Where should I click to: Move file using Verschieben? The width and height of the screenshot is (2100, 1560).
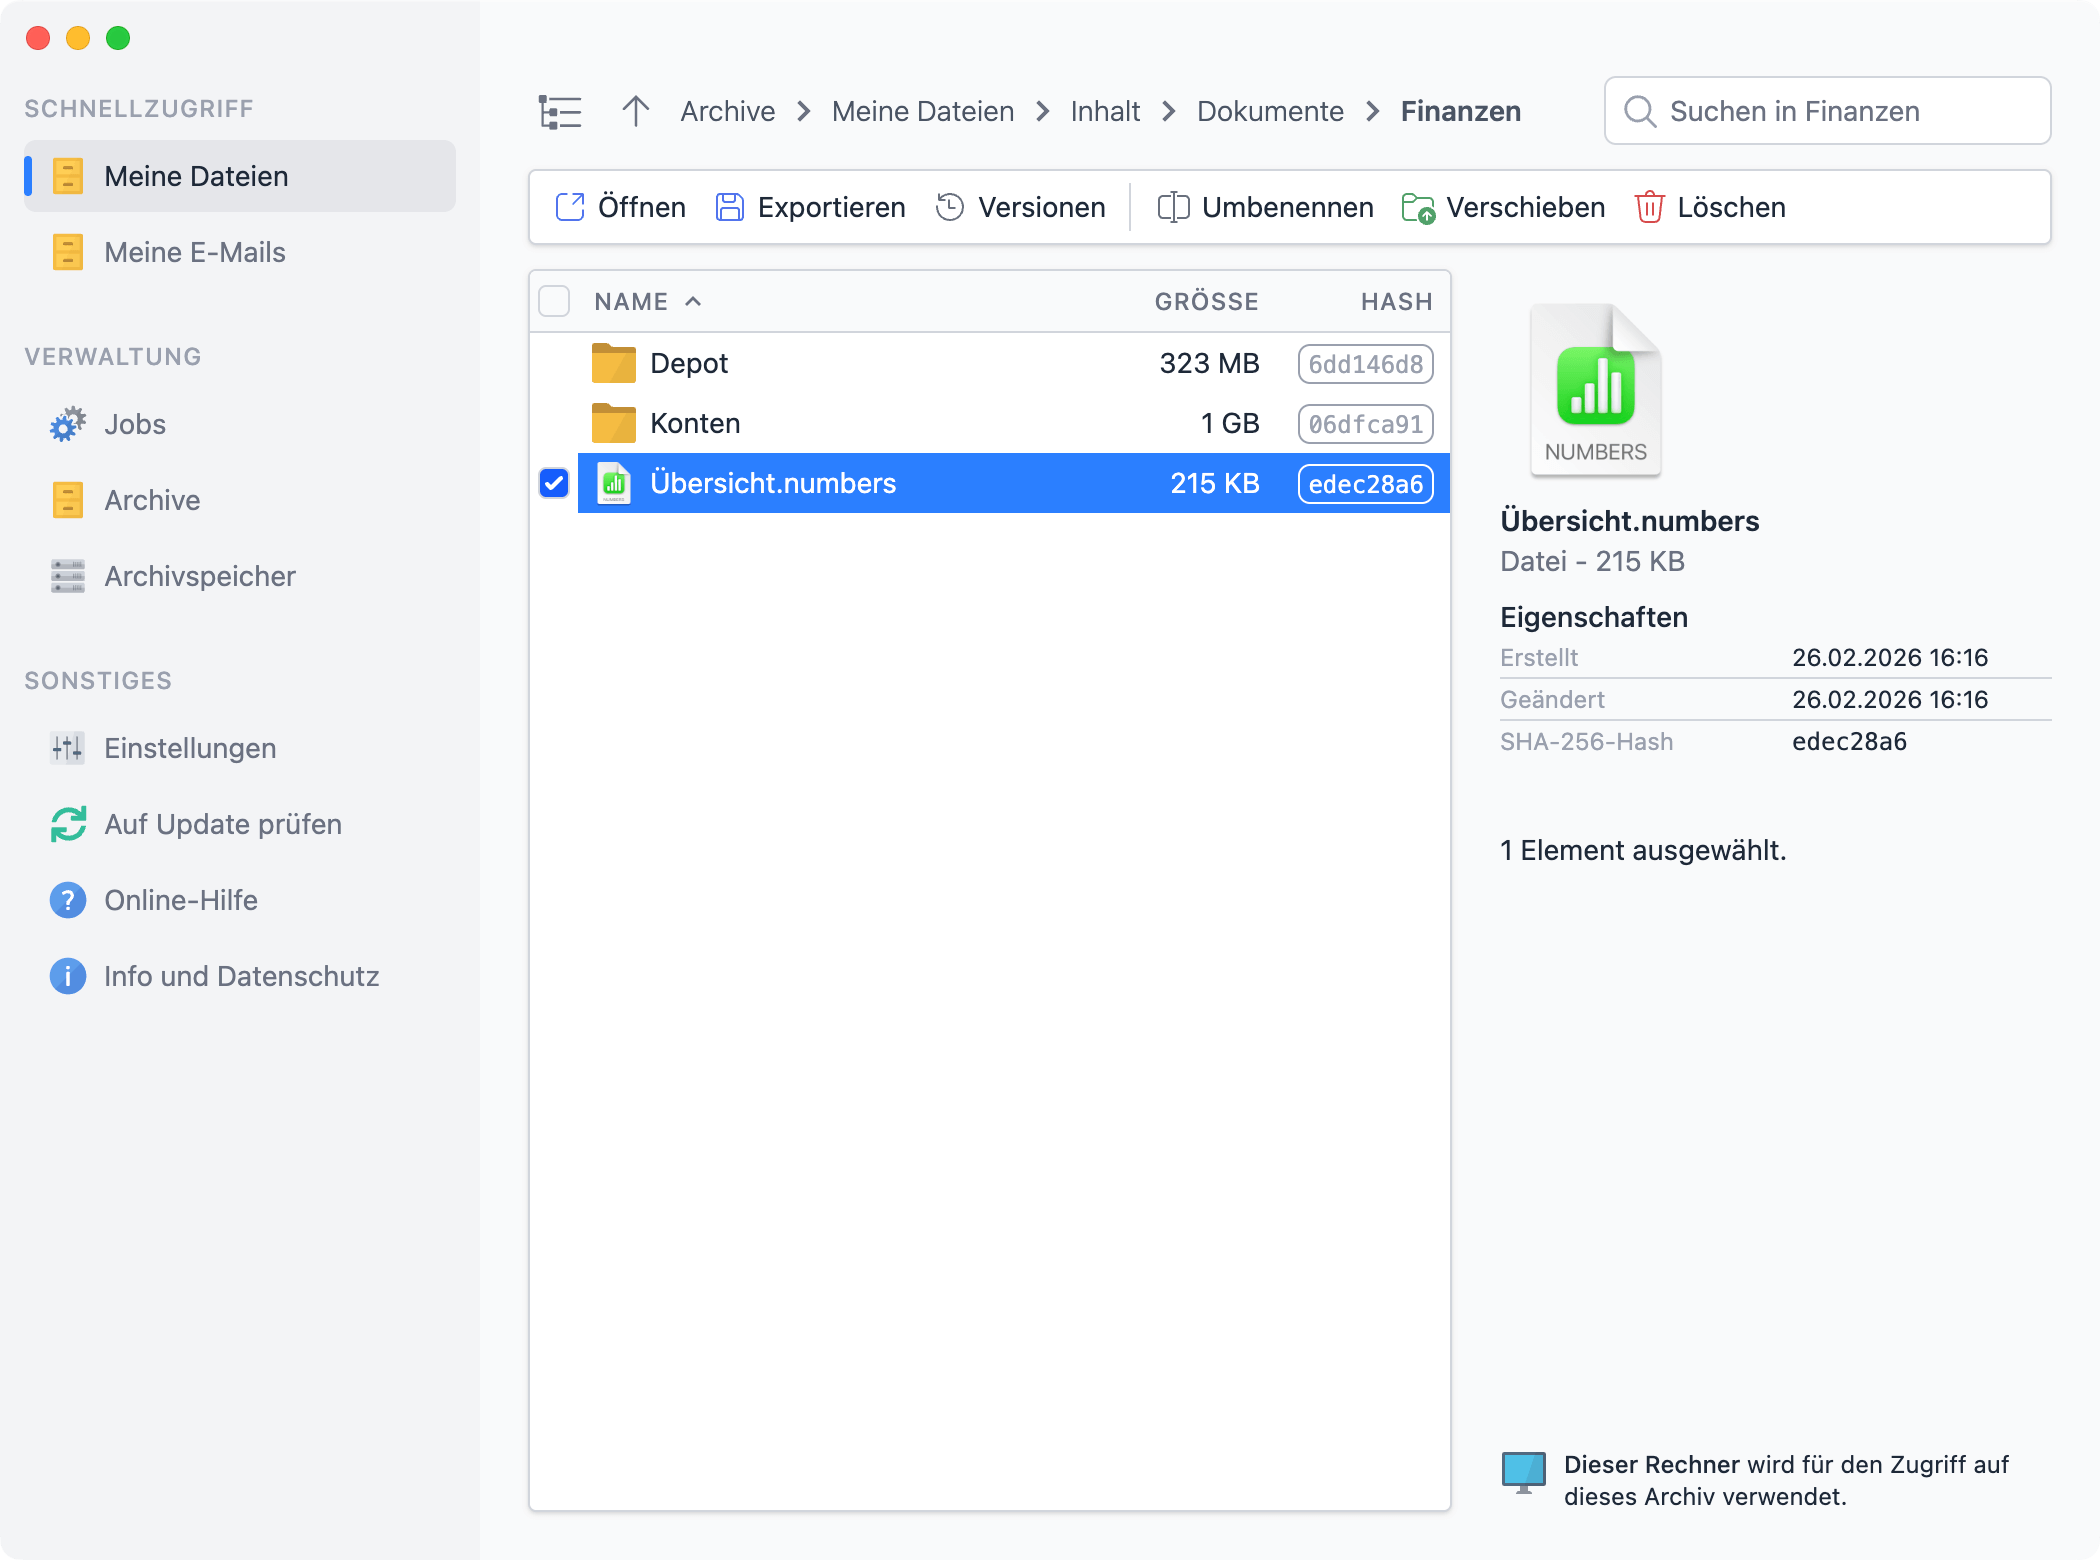[x=1503, y=207]
